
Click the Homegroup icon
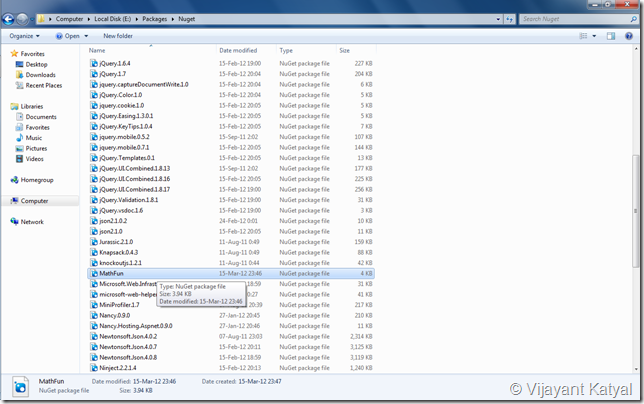pyautogui.click(x=14, y=180)
